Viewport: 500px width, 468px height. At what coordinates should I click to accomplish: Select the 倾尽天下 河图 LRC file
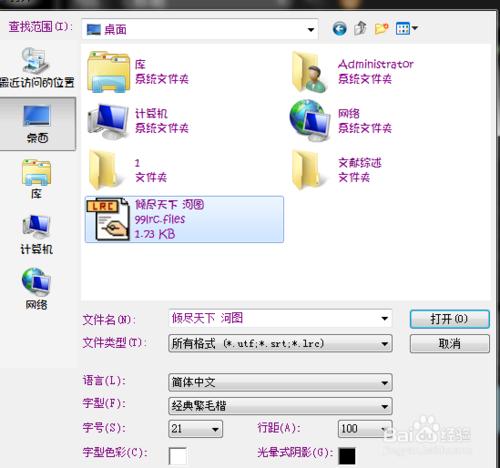coord(184,219)
